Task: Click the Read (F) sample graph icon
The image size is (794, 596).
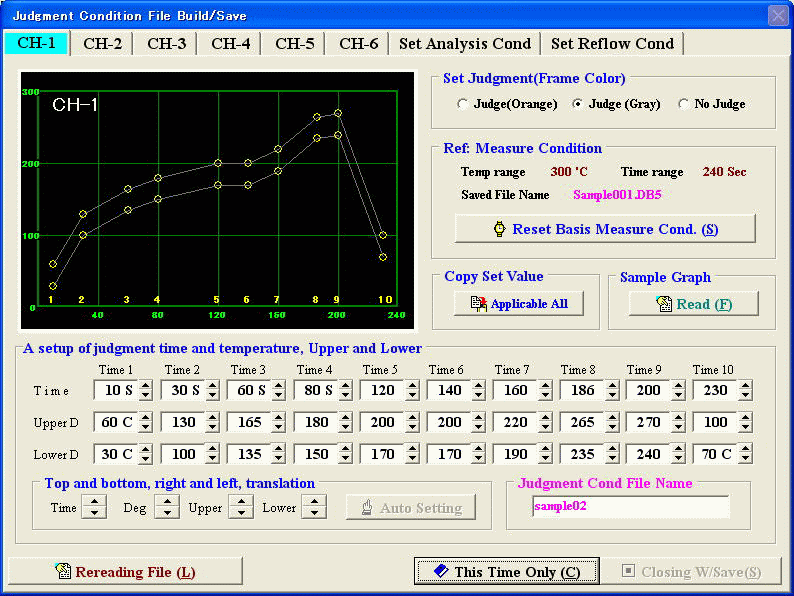Action: coord(664,304)
